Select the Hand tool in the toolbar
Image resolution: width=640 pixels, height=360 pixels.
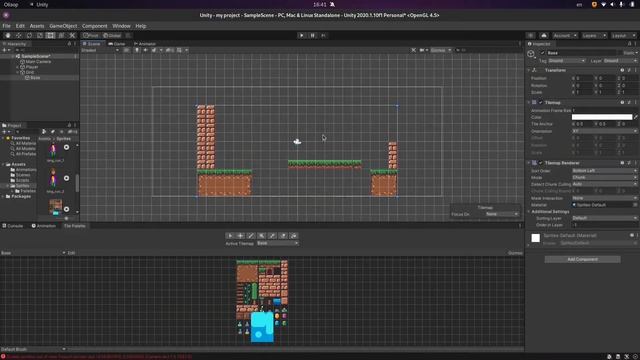tap(7, 36)
